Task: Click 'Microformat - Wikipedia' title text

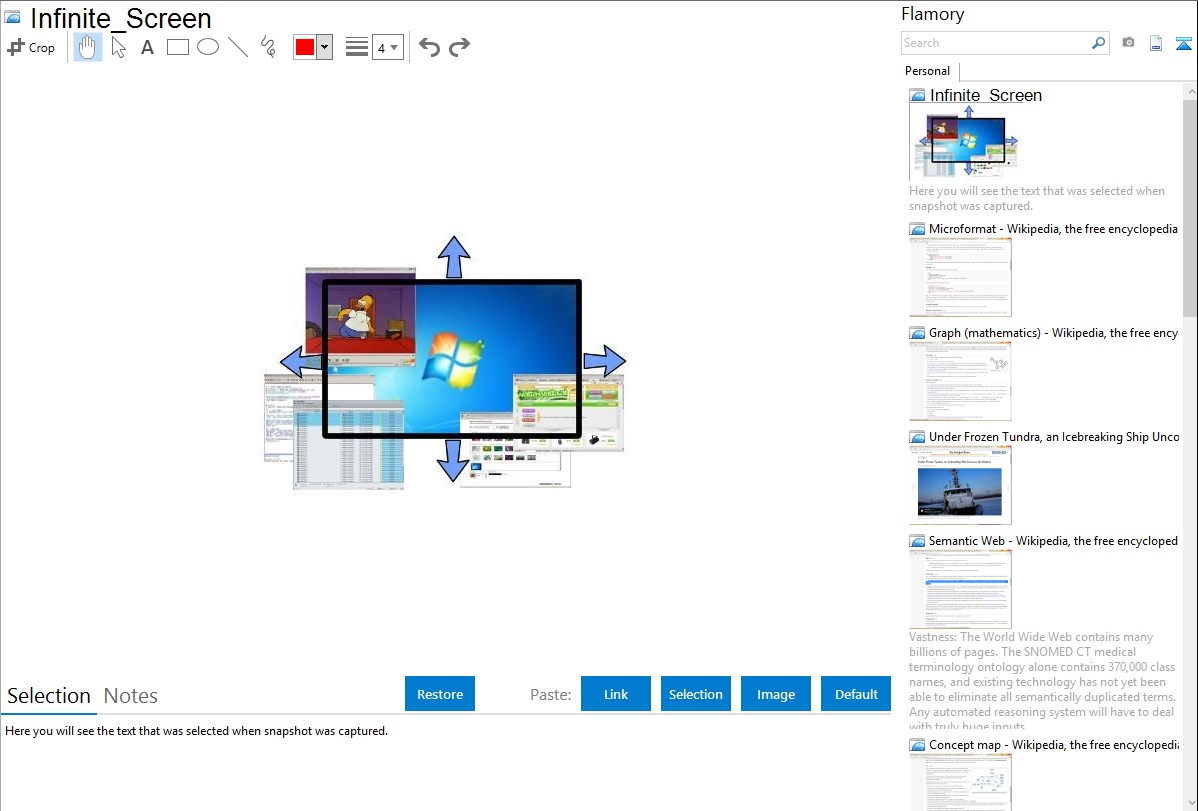Action: 1053,229
